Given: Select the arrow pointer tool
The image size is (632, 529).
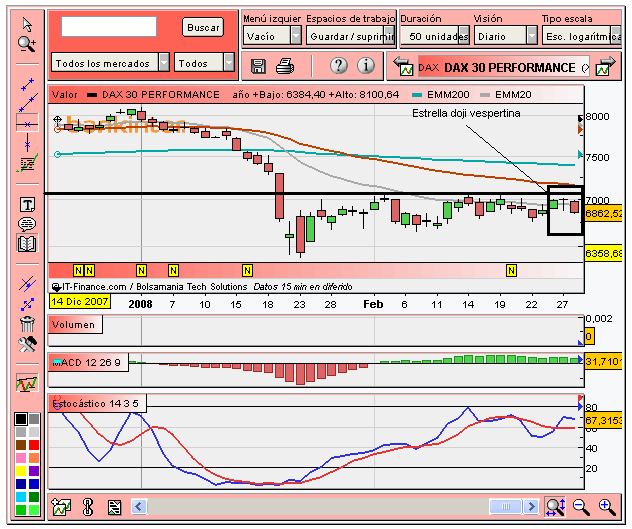Looking at the screenshot, I should [x=27, y=24].
